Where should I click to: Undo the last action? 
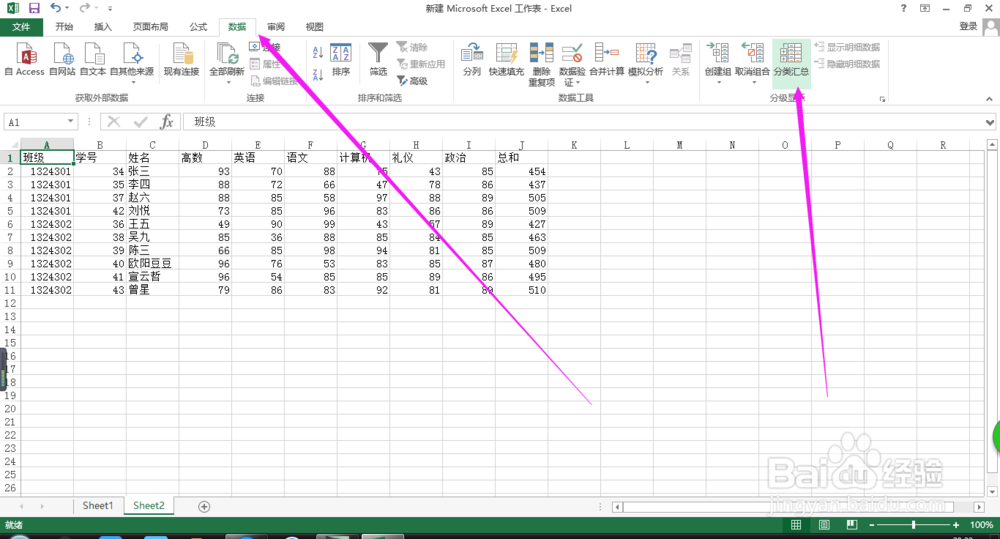(55, 8)
